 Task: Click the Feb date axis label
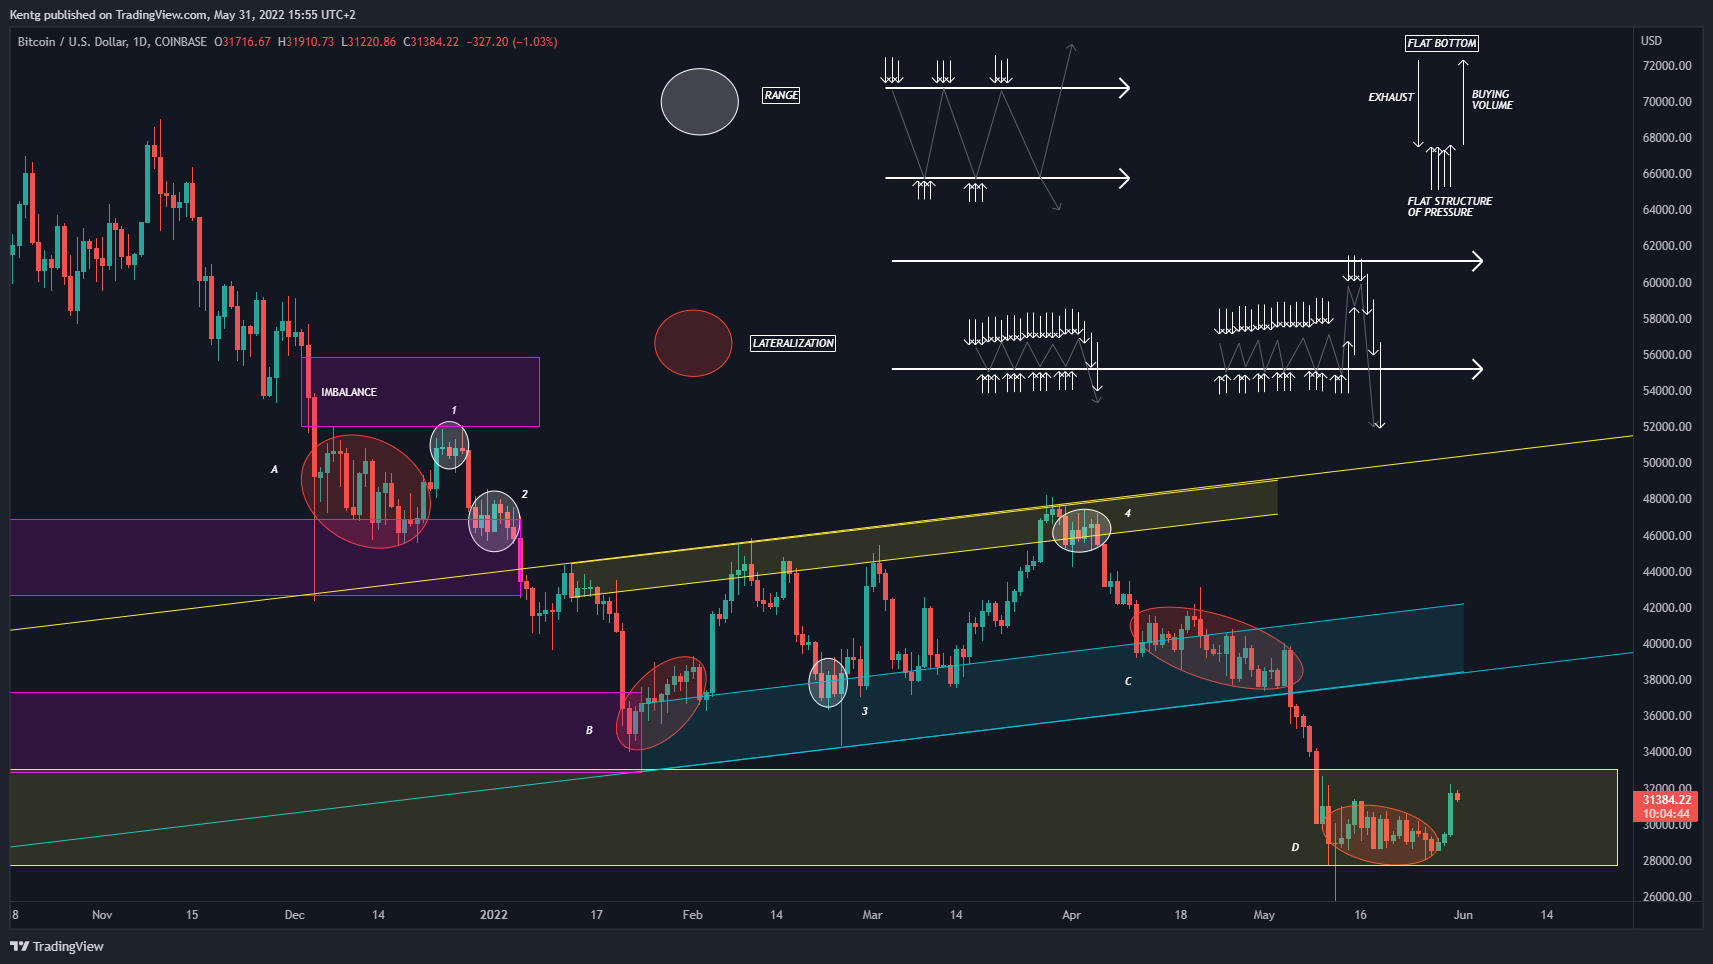(692, 915)
